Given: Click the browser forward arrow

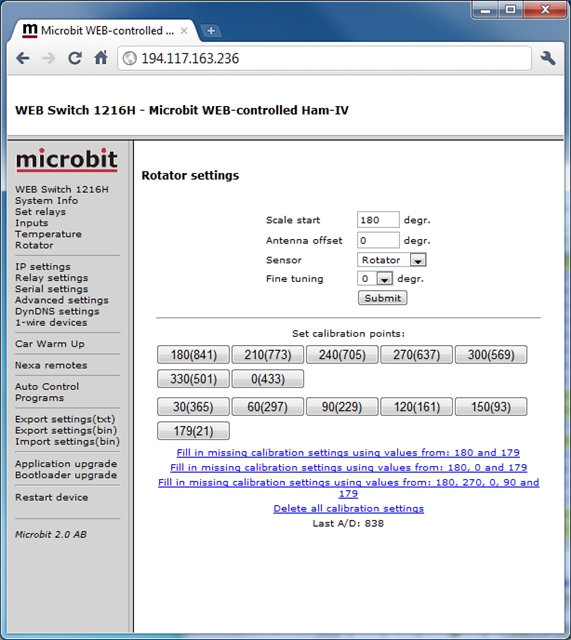Looking at the screenshot, I should [49, 58].
